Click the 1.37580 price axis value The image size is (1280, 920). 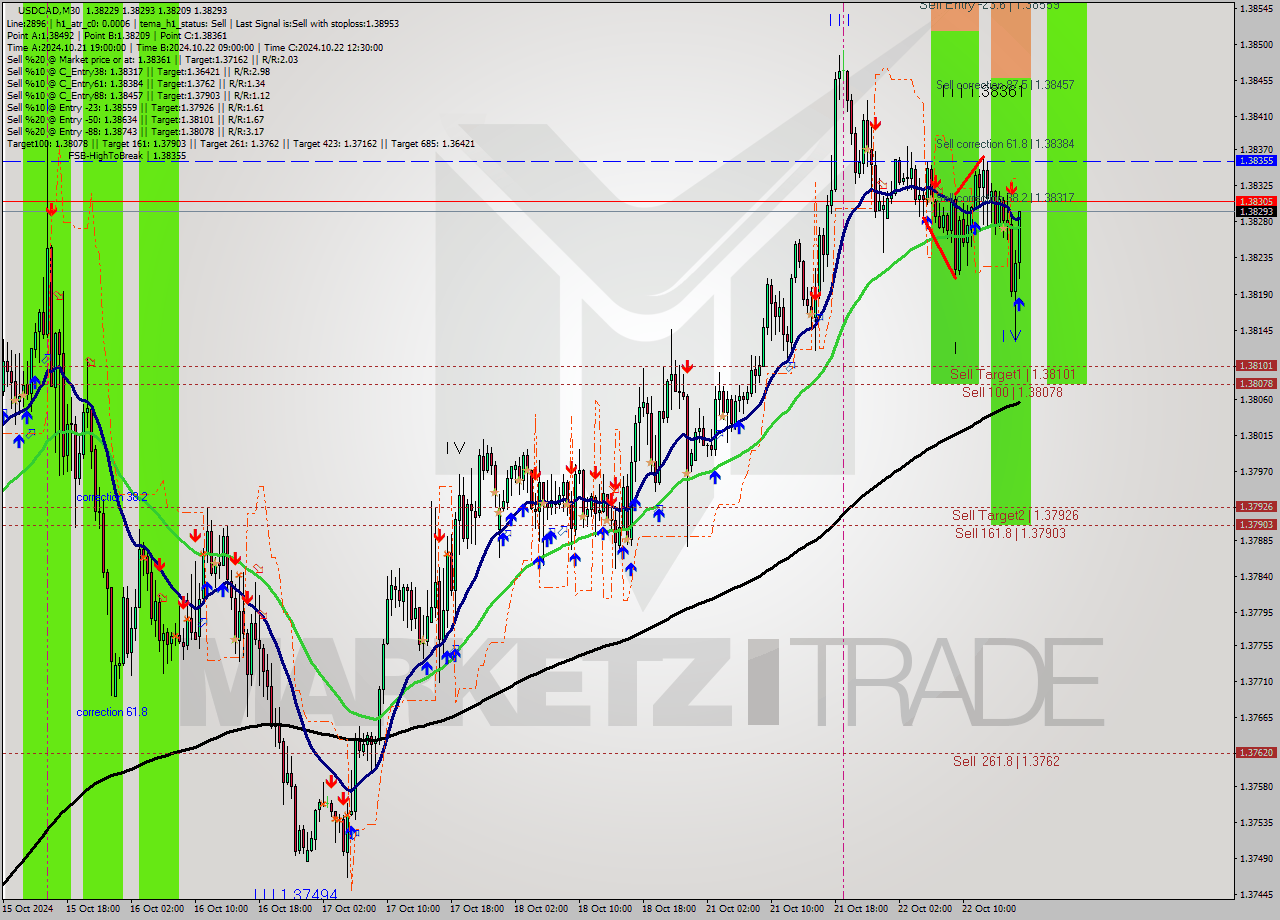[x=1256, y=787]
